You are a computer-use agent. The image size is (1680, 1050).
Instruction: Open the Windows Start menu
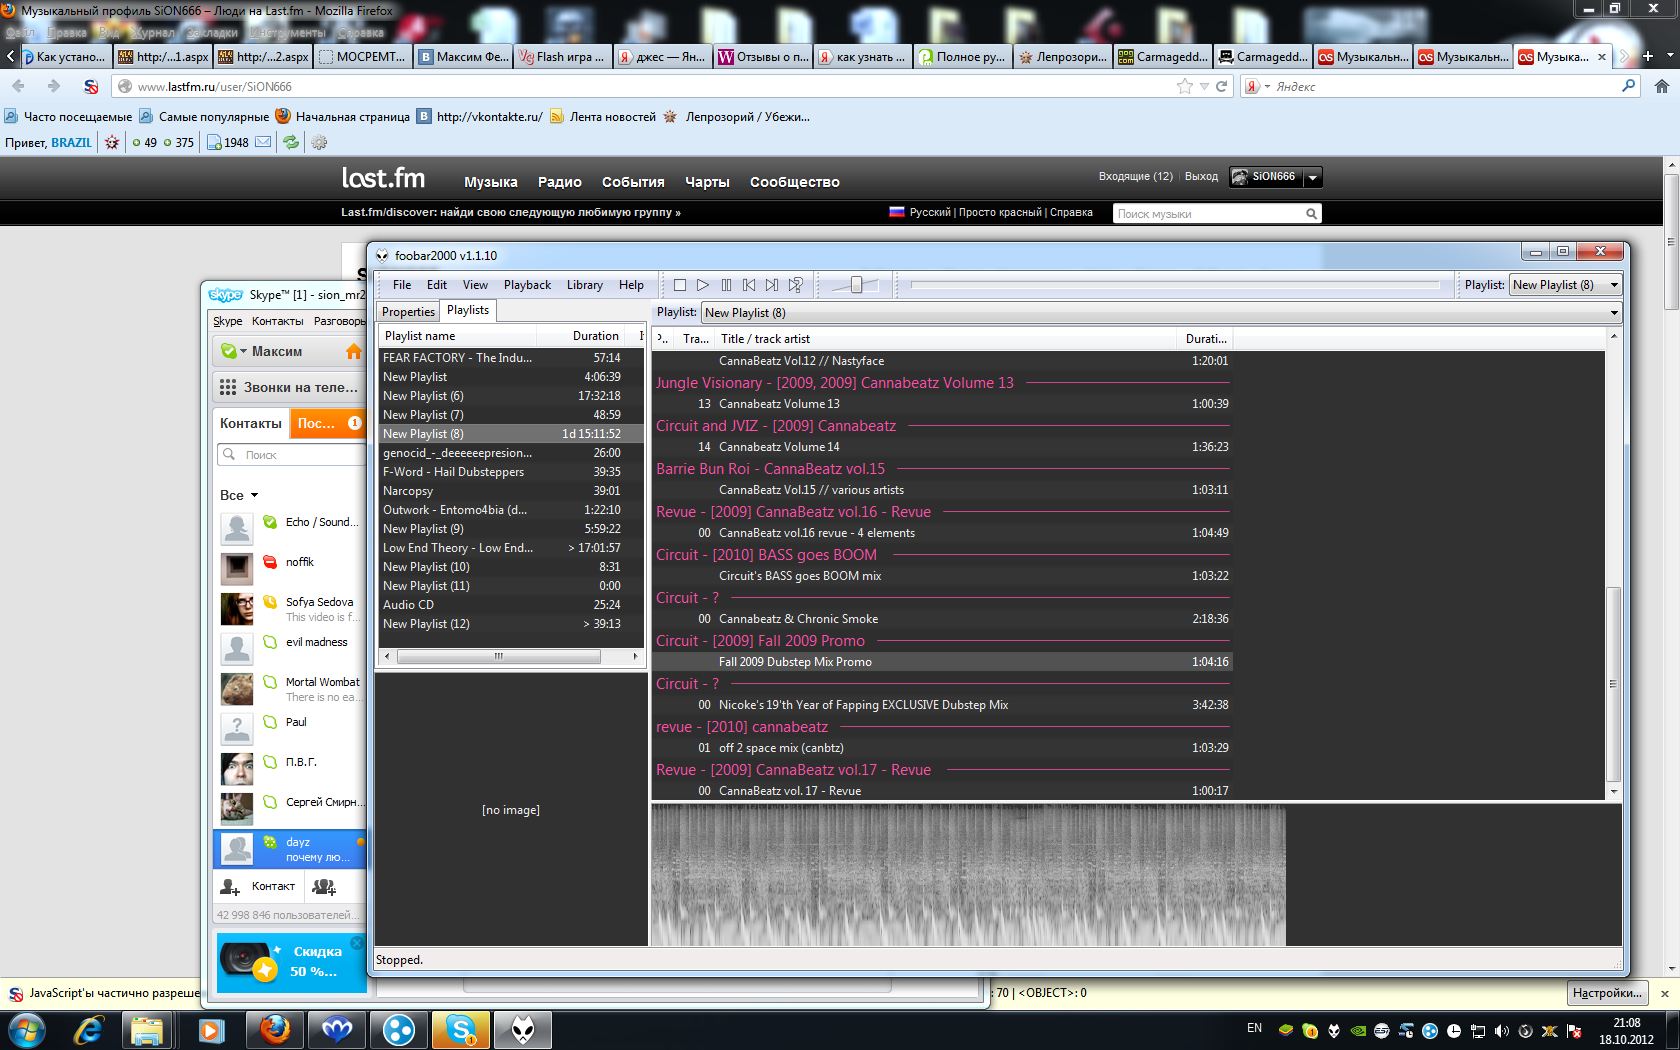point(26,1029)
